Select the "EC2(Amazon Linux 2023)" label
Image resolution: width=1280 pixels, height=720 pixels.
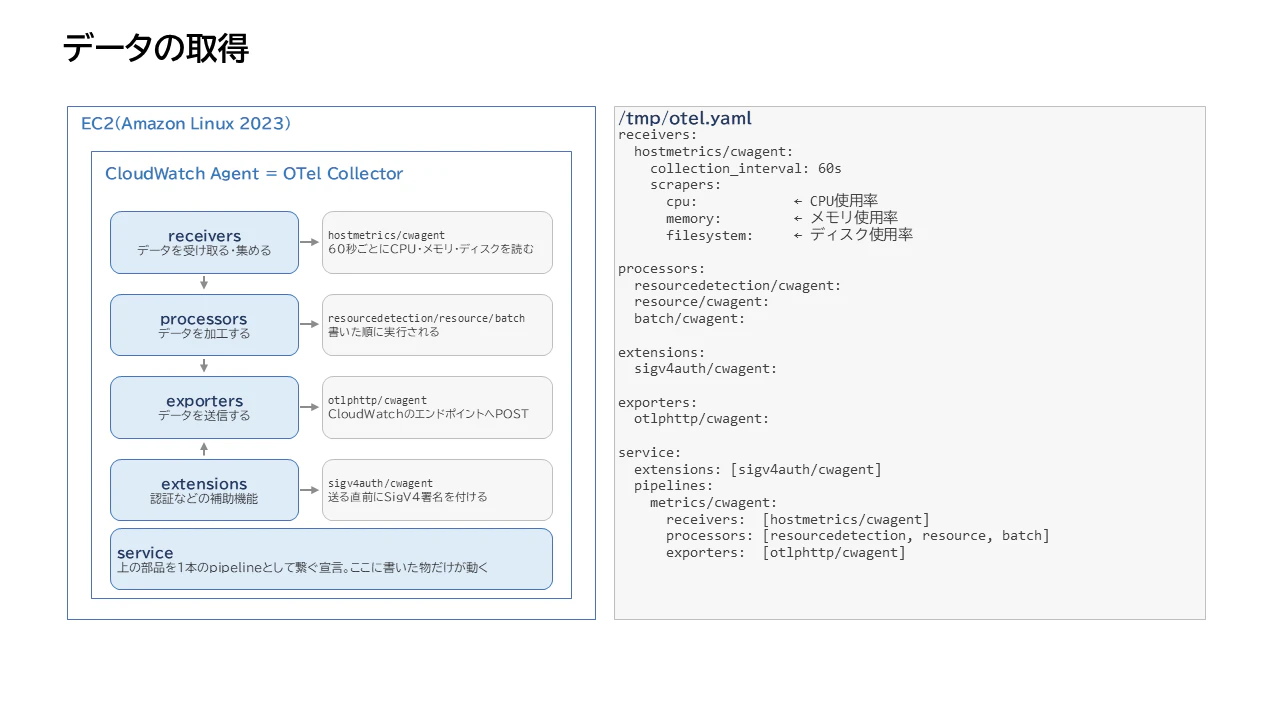pos(186,124)
